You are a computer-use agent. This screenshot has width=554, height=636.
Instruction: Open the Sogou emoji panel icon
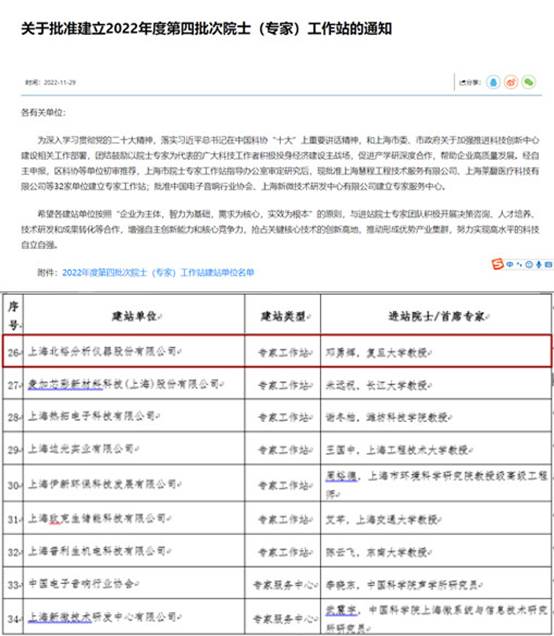[x=529, y=264]
